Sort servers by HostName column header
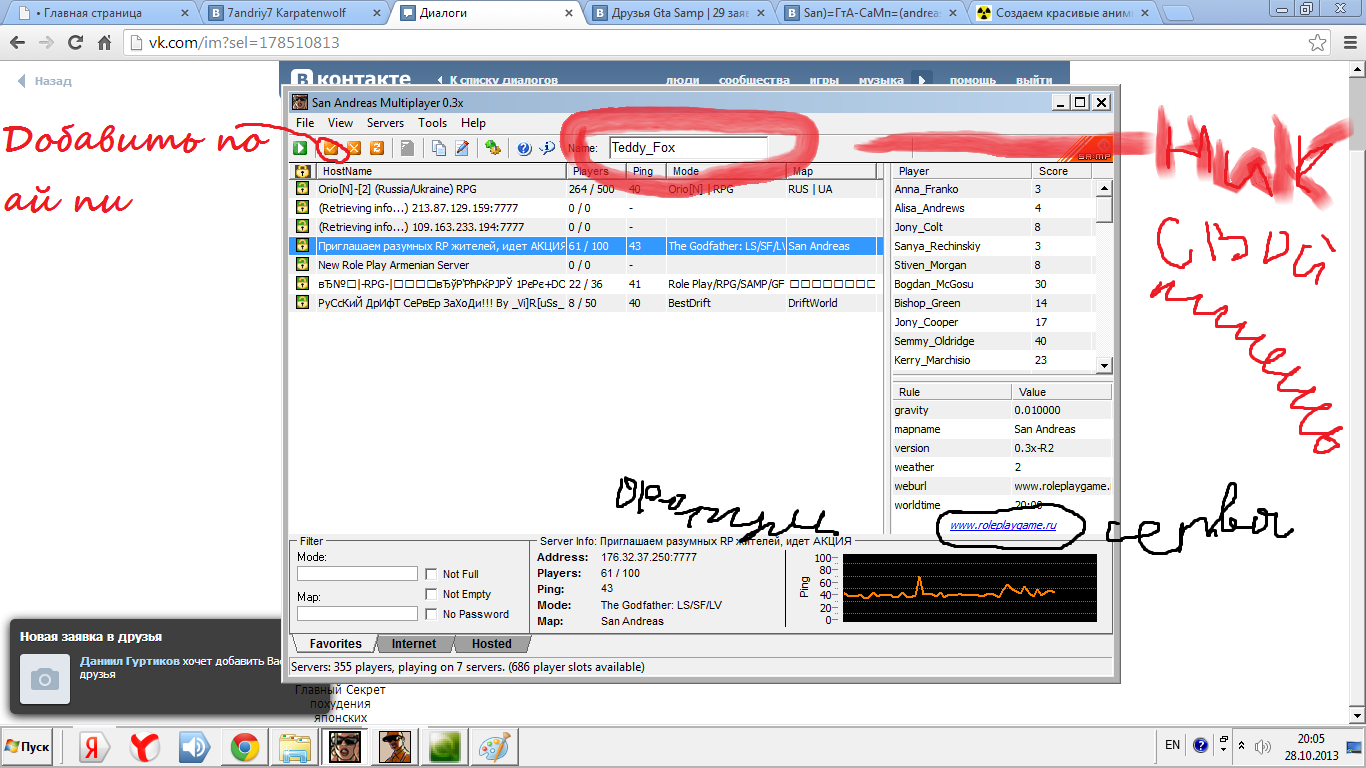Screen dimensions: 1366x768 point(440,171)
